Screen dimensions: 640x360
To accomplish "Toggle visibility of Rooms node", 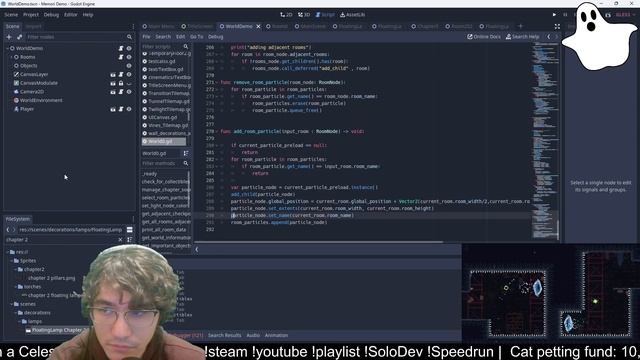I will (x=129, y=57).
